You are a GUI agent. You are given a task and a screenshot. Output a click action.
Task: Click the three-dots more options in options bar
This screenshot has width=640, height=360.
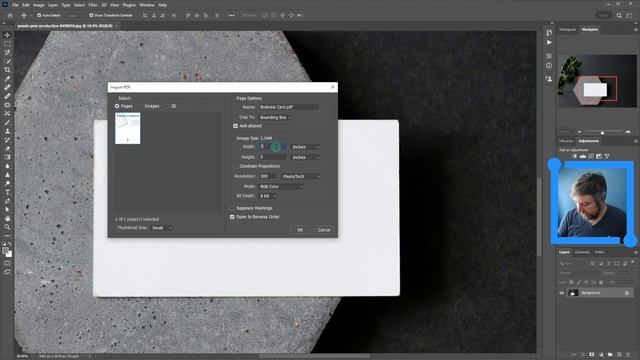click(231, 16)
